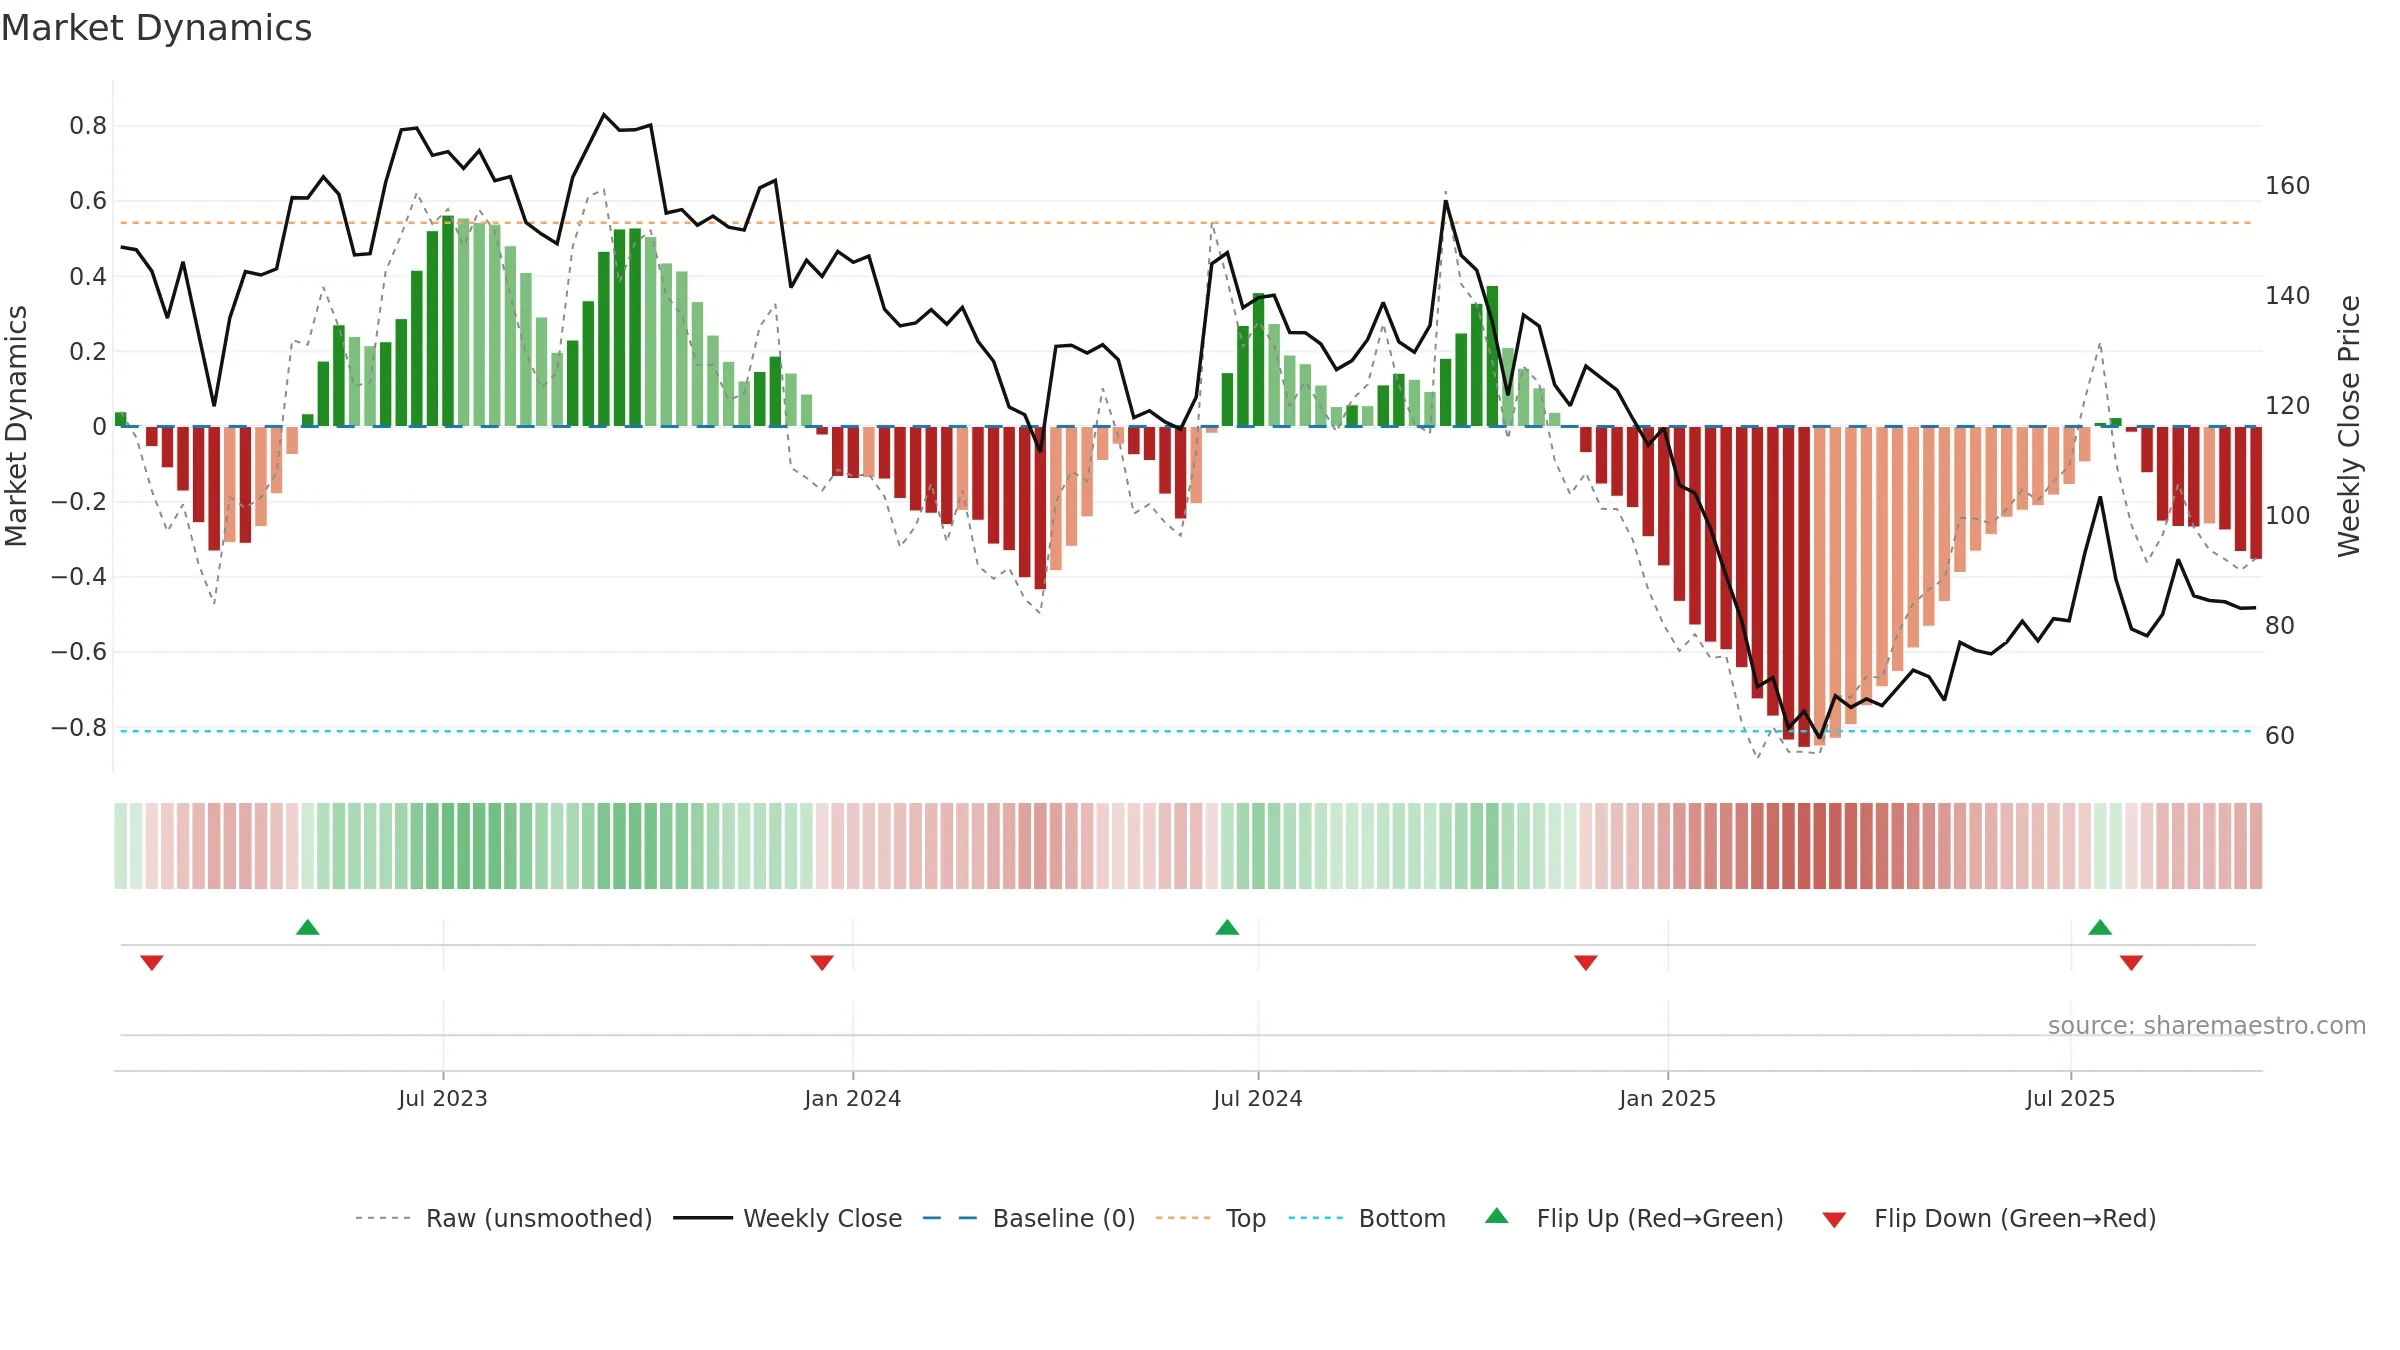Hide the Bottom threshold legend entry
This screenshot has width=2400, height=1350.
click(x=1367, y=1218)
